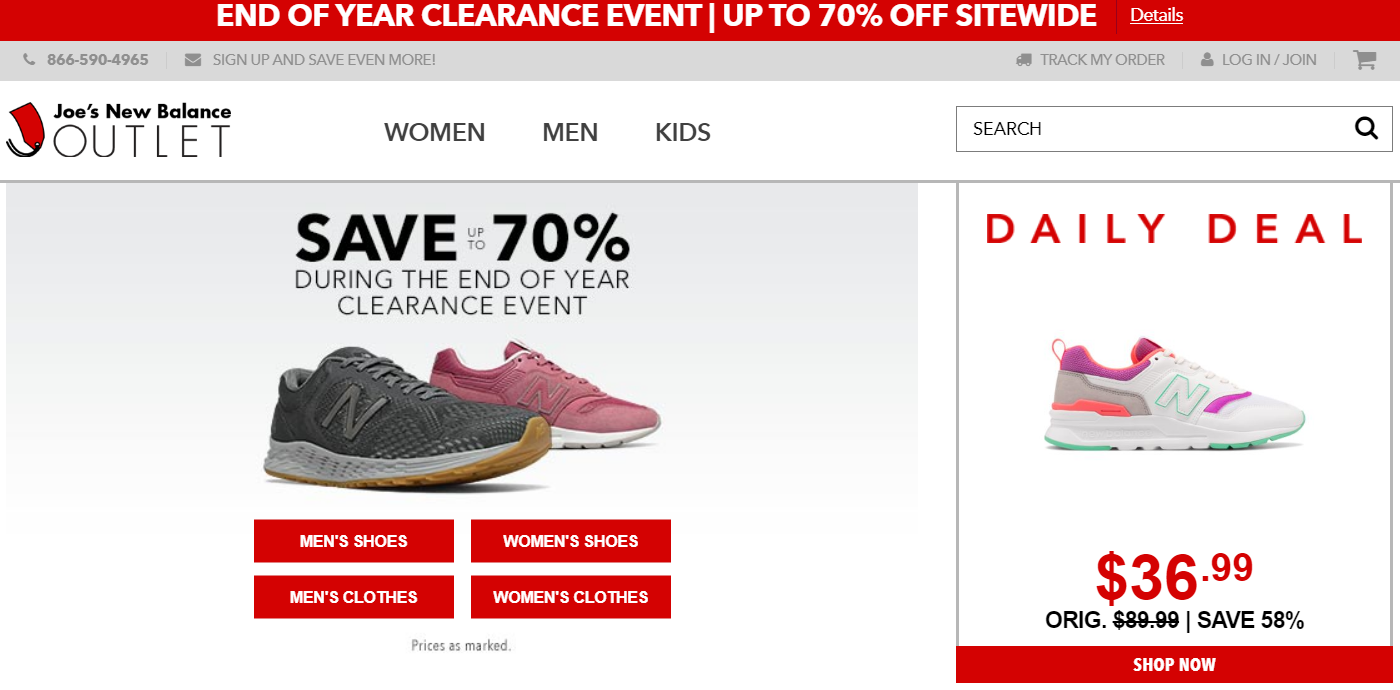The width and height of the screenshot is (1400, 690).
Task: Click the Daily Deal sneaker image
Action: pos(1174,395)
